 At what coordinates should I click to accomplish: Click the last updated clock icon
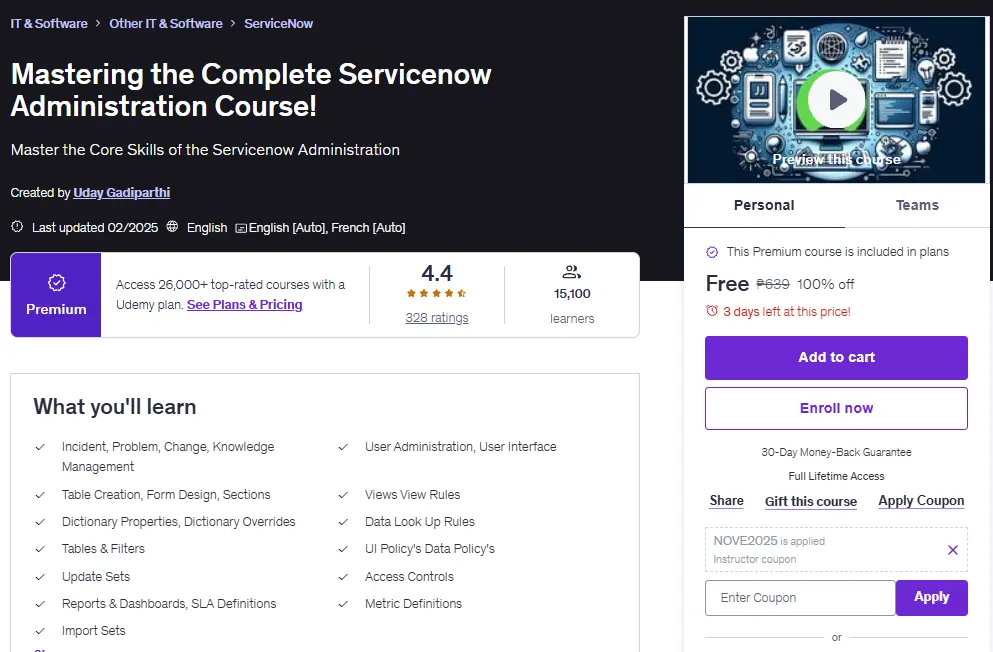click(17, 227)
